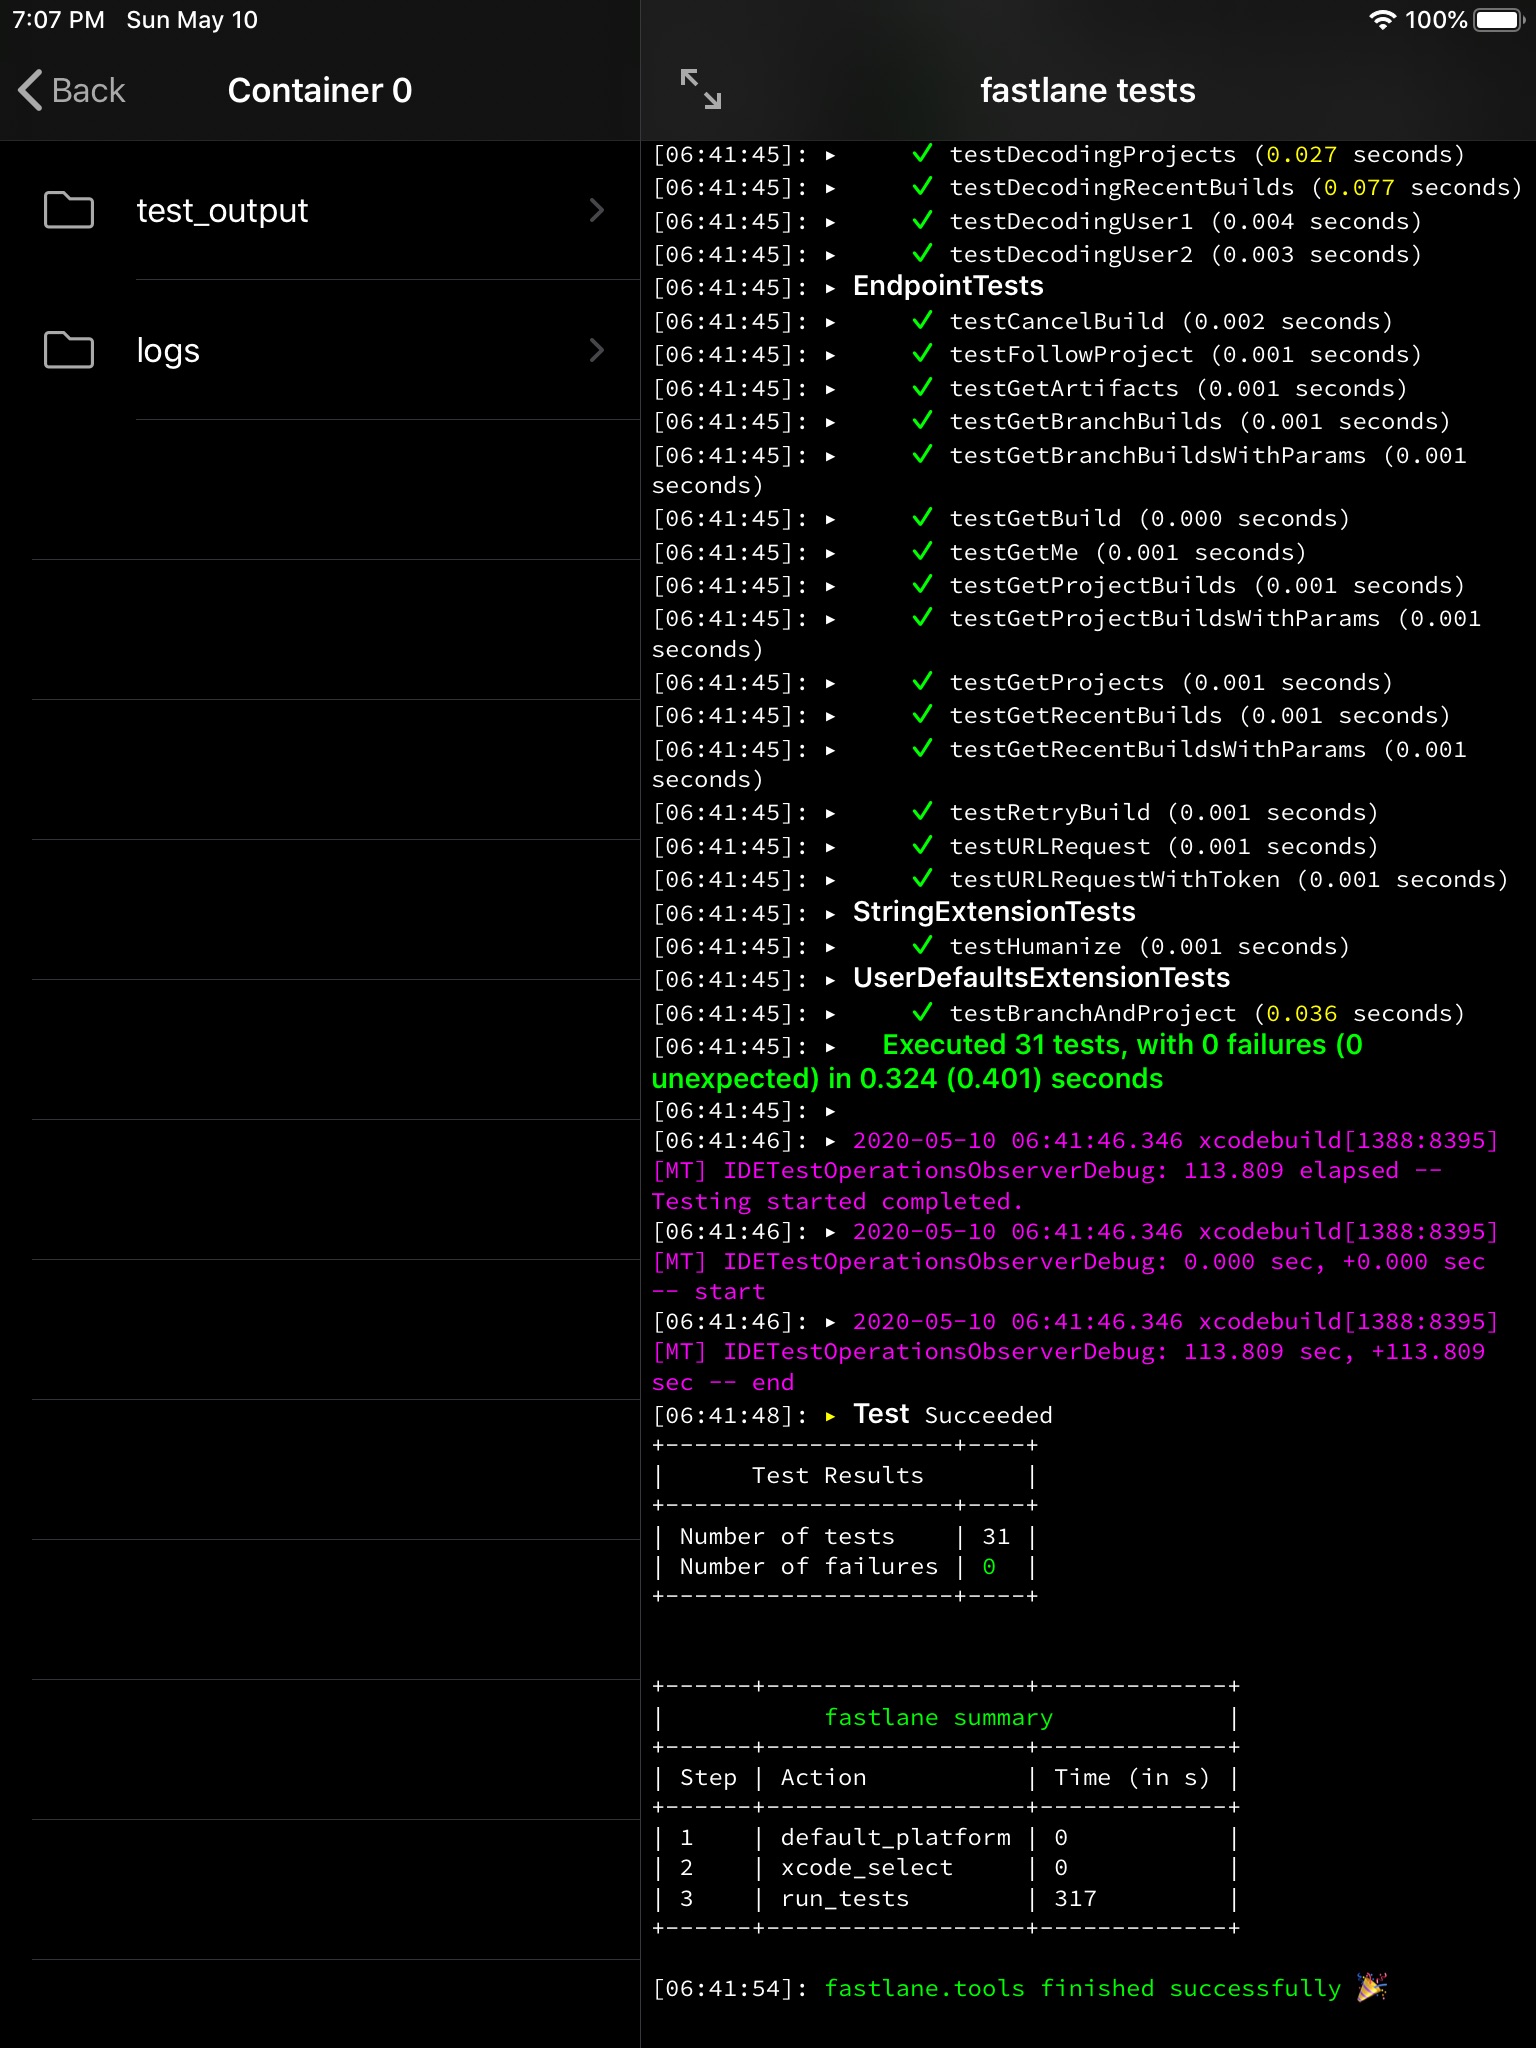
Task: Click green checkmark beside testBranchAndProject
Action: 922,1013
